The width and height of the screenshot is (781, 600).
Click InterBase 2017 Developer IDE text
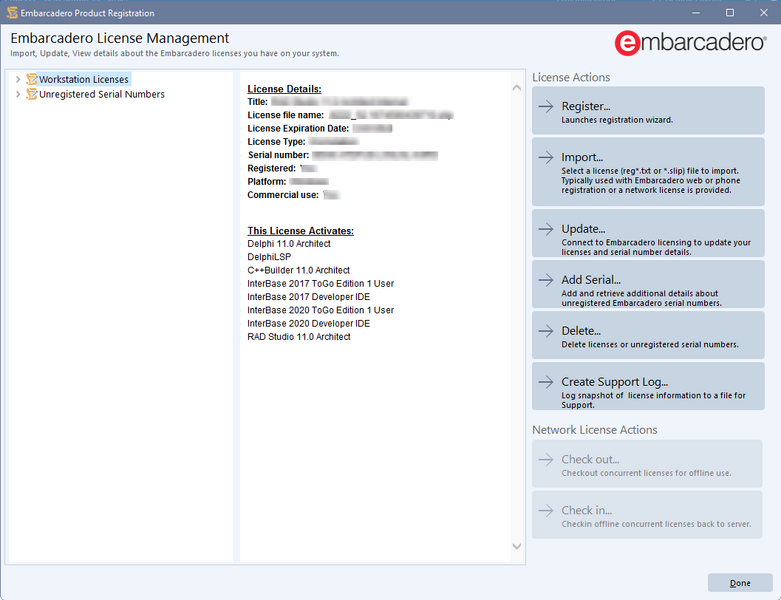[x=308, y=297]
